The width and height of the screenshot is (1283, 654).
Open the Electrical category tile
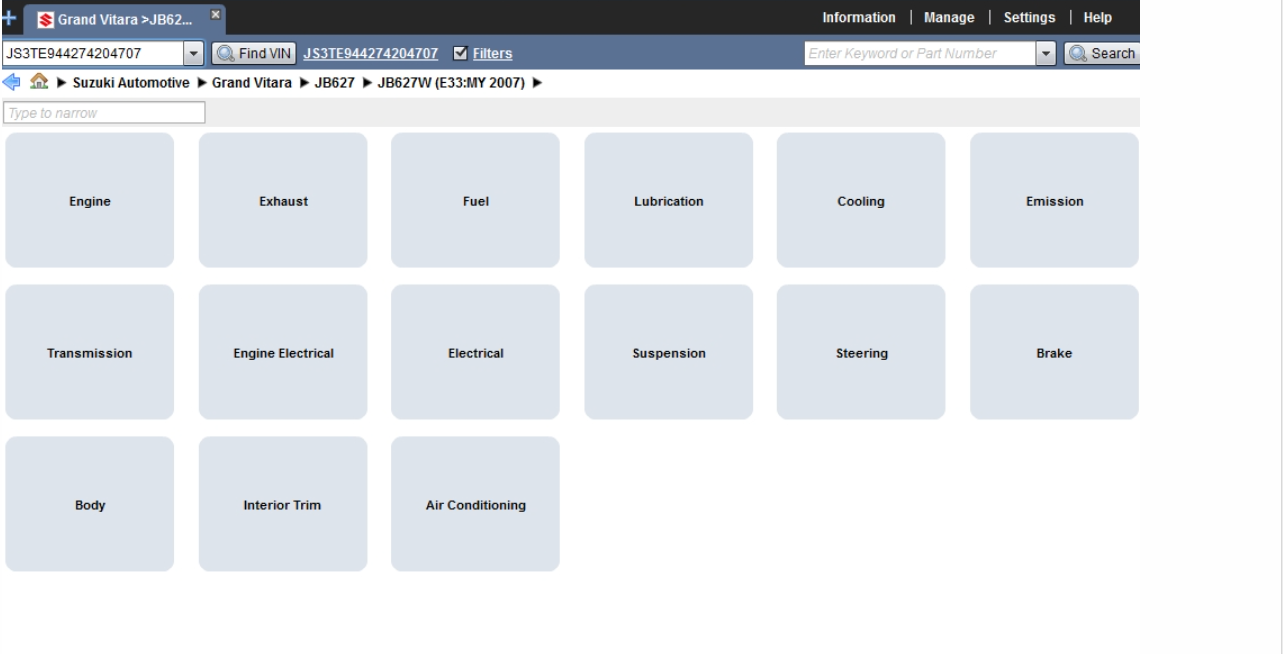click(x=475, y=353)
